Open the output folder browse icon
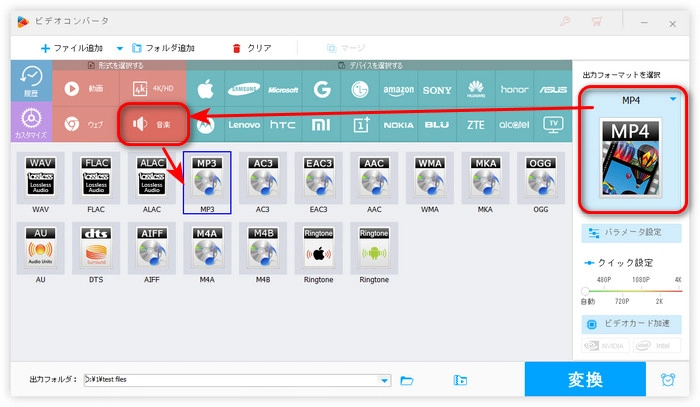Viewport: 700px width, 407px height. click(407, 380)
